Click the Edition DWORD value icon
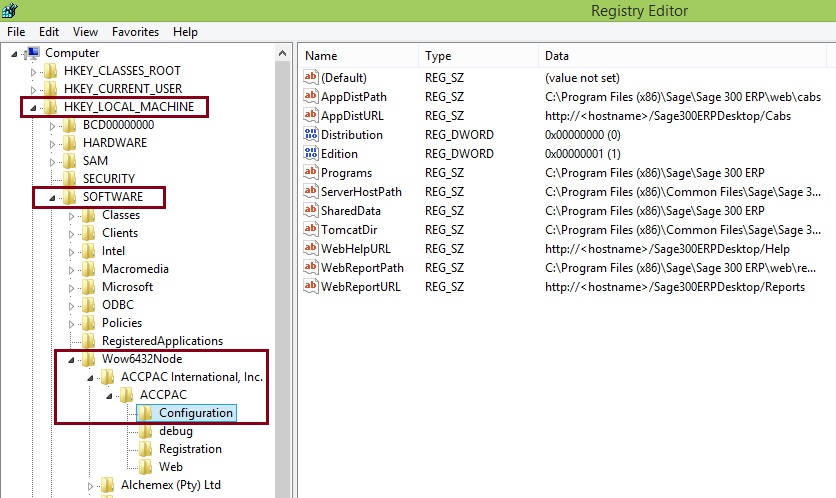Image resolution: width=836 pixels, height=498 pixels. click(311, 153)
